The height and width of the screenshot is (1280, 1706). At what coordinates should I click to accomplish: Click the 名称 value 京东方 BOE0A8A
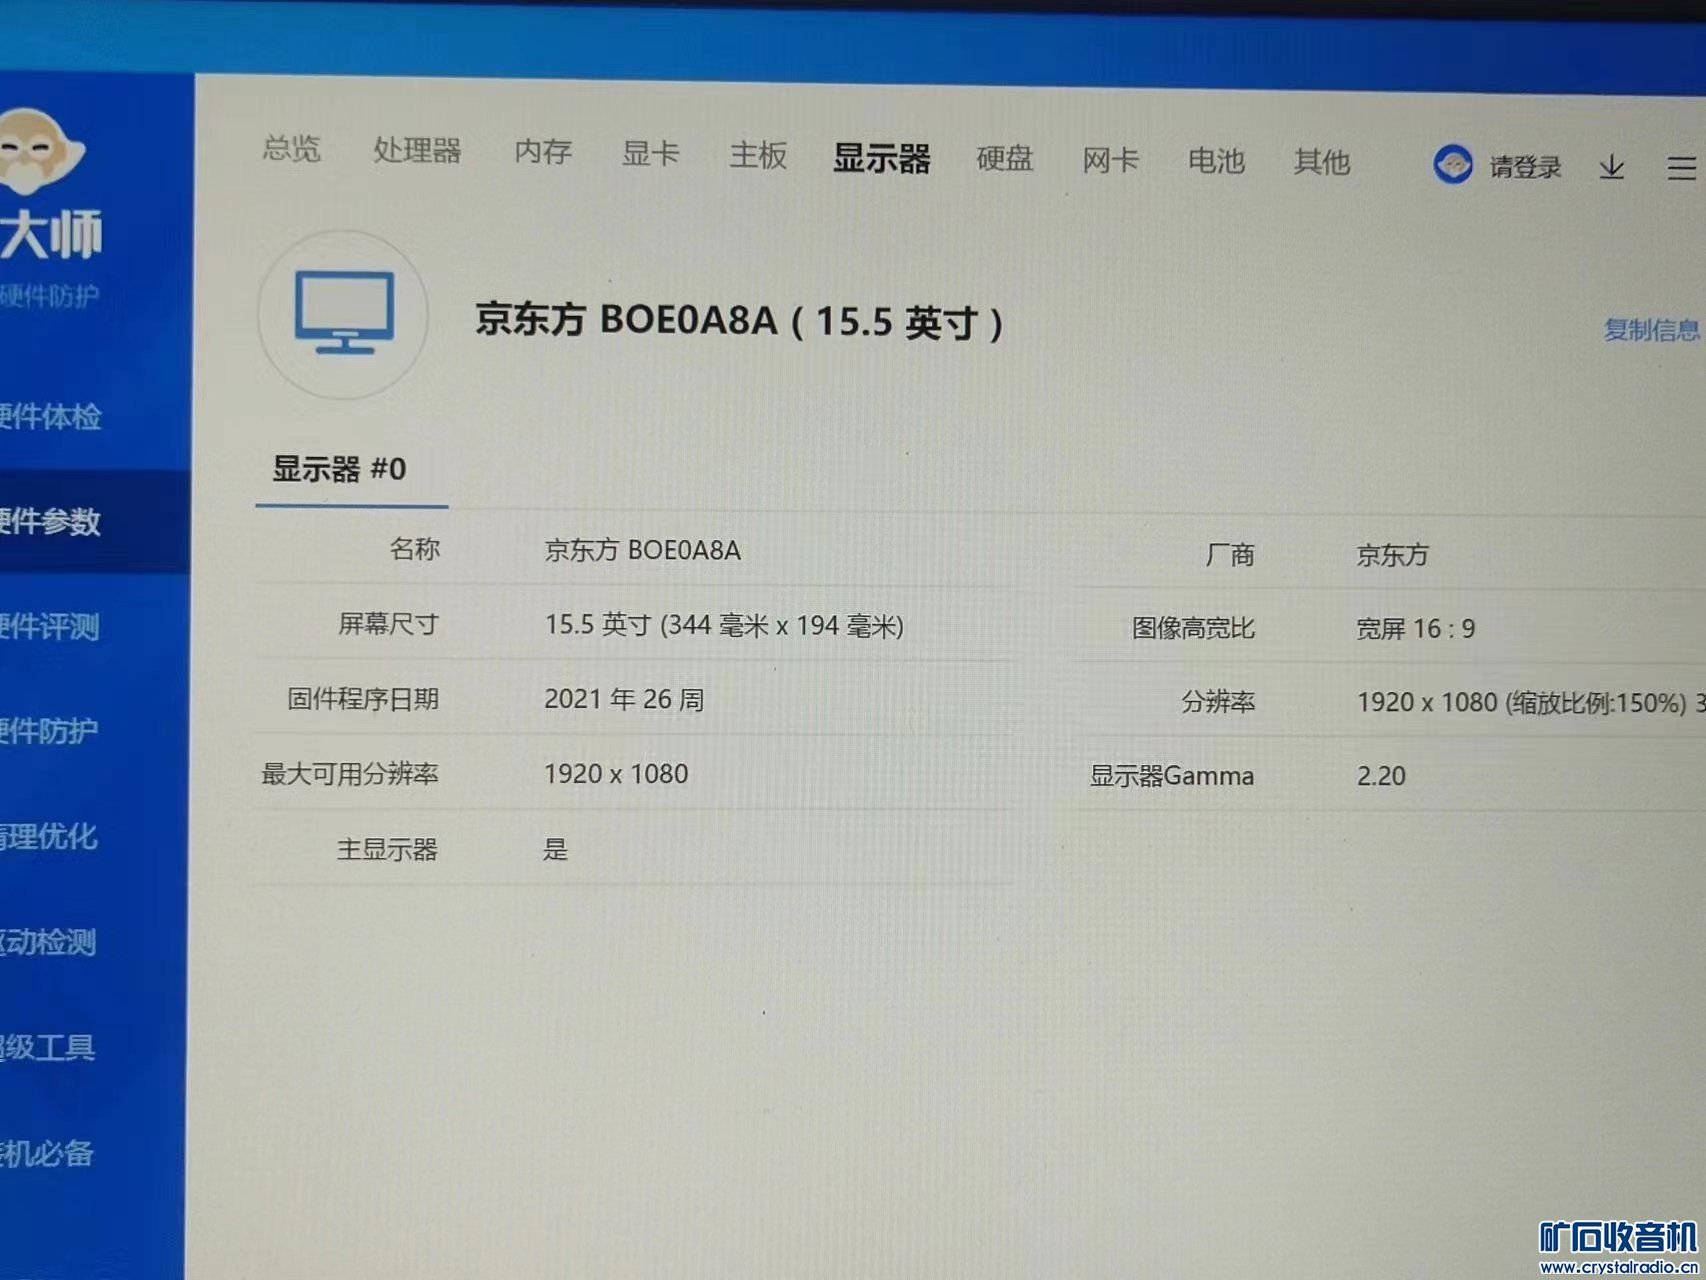pos(643,551)
